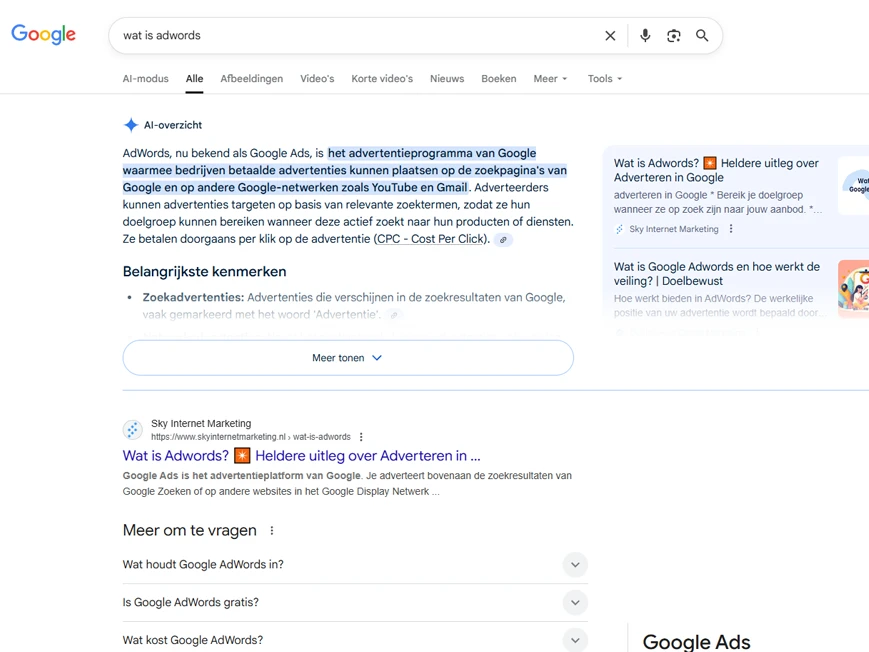
Task: Open the Video's tab
Action: [317, 79]
